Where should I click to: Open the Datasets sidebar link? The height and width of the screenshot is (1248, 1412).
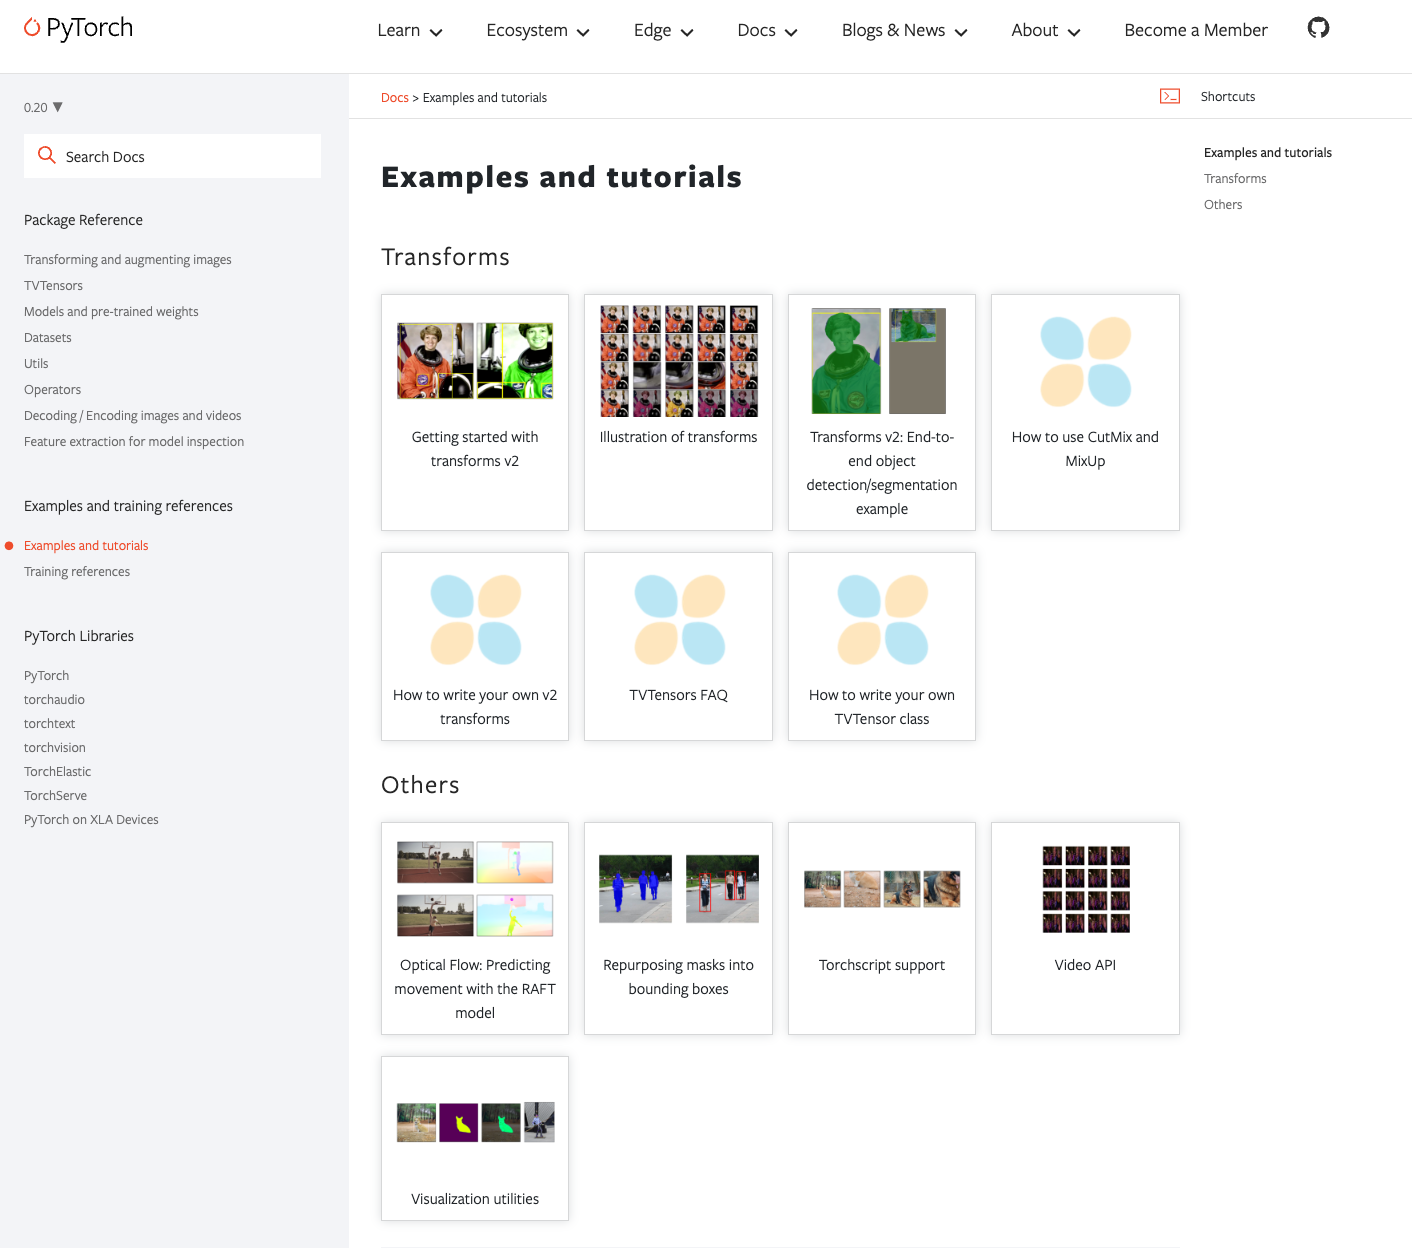47,338
